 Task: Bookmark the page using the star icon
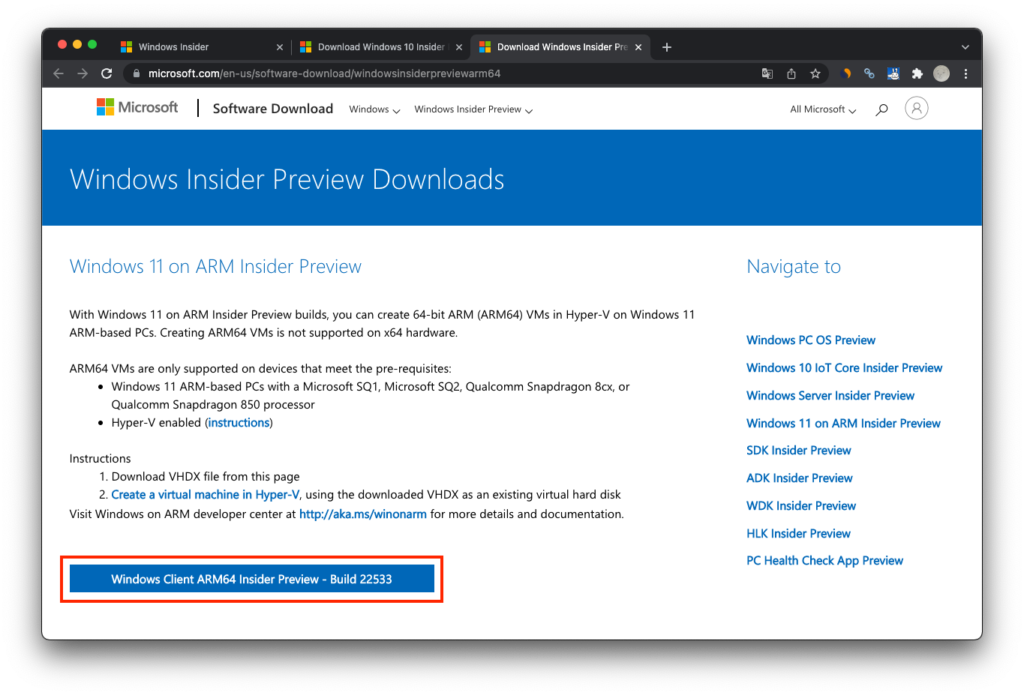point(815,73)
